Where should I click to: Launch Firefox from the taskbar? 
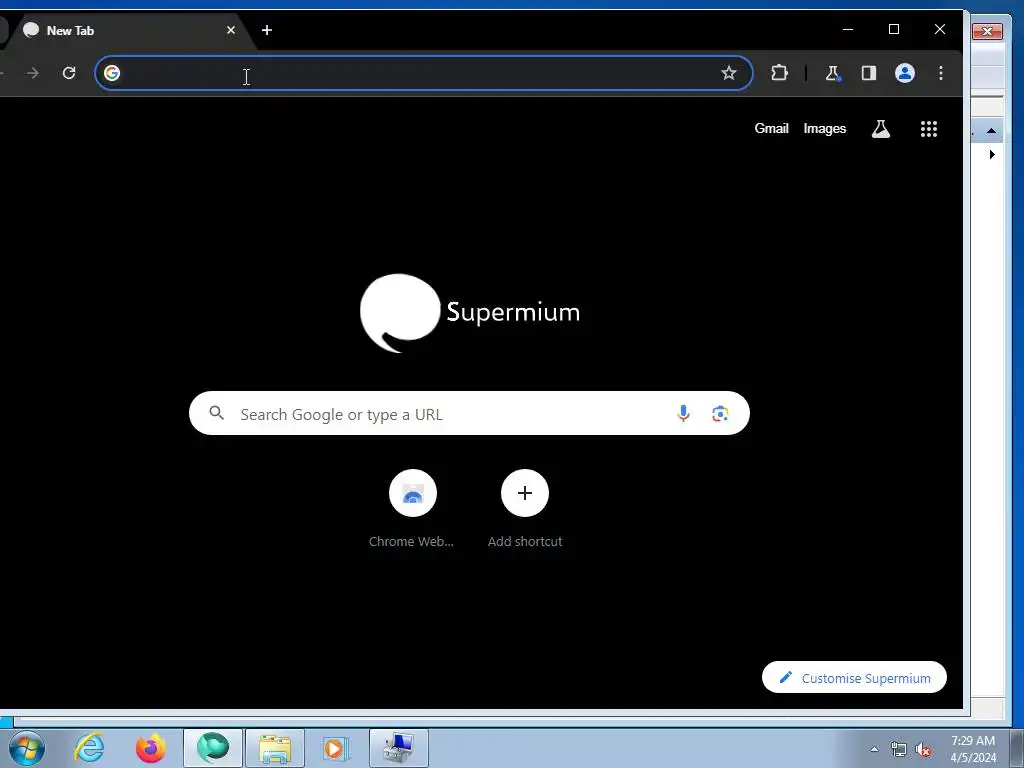pyautogui.click(x=151, y=748)
